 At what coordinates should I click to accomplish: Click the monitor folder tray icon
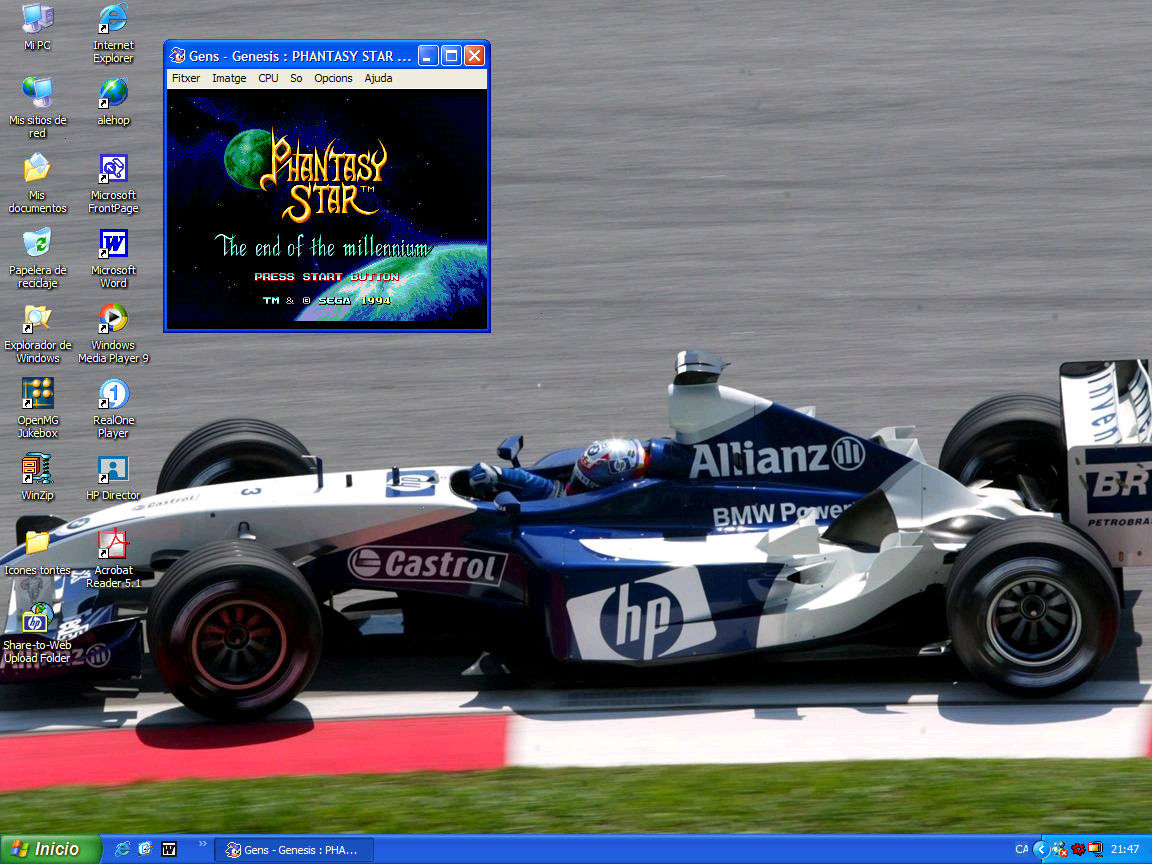tap(1095, 849)
